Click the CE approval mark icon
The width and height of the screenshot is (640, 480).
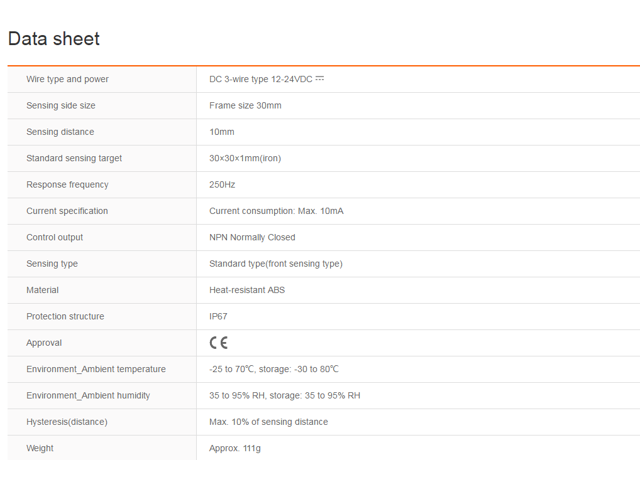(218, 343)
